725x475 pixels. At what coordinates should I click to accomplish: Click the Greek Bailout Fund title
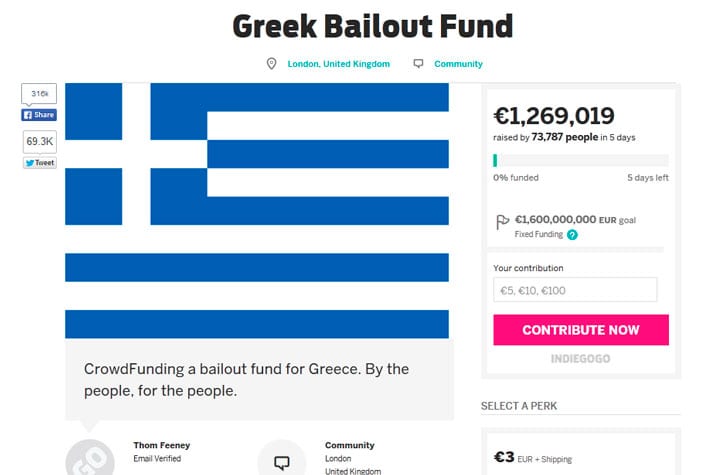click(x=373, y=26)
